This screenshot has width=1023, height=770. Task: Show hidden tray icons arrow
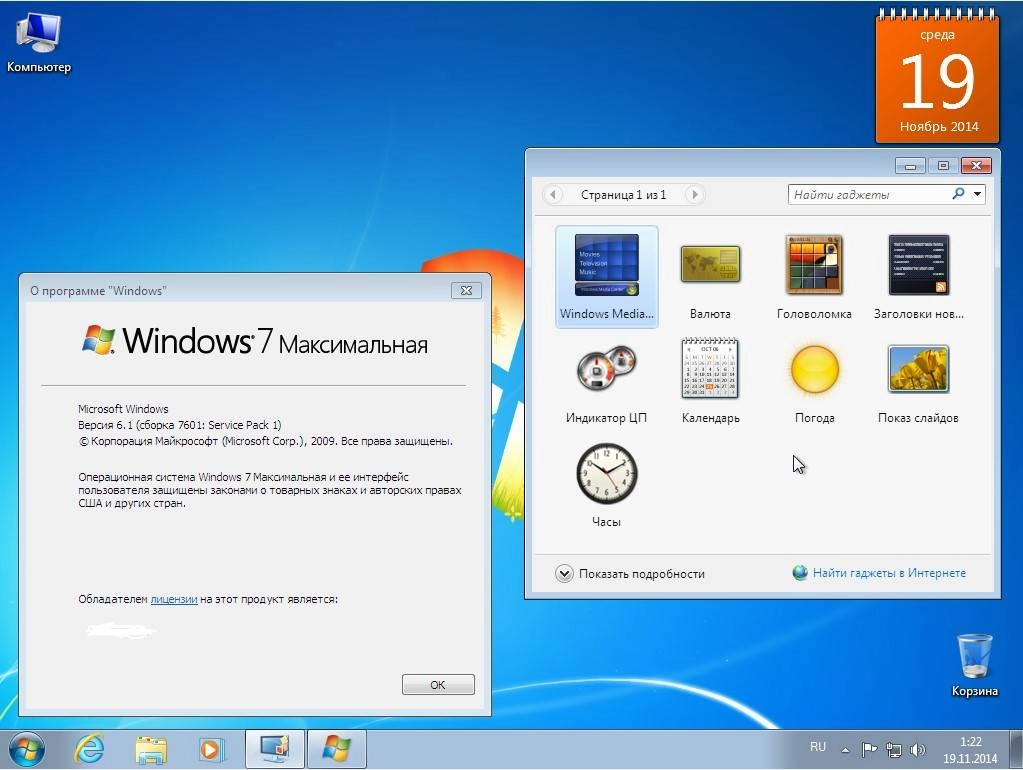[x=846, y=750]
